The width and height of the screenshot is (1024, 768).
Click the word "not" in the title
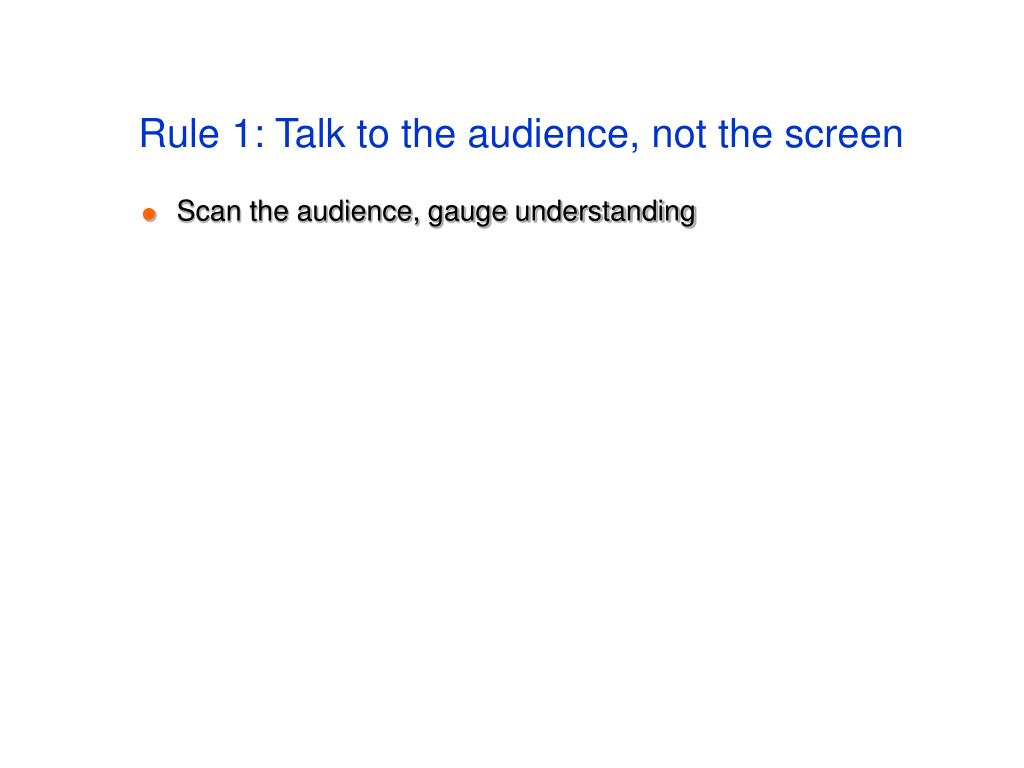[x=678, y=135]
